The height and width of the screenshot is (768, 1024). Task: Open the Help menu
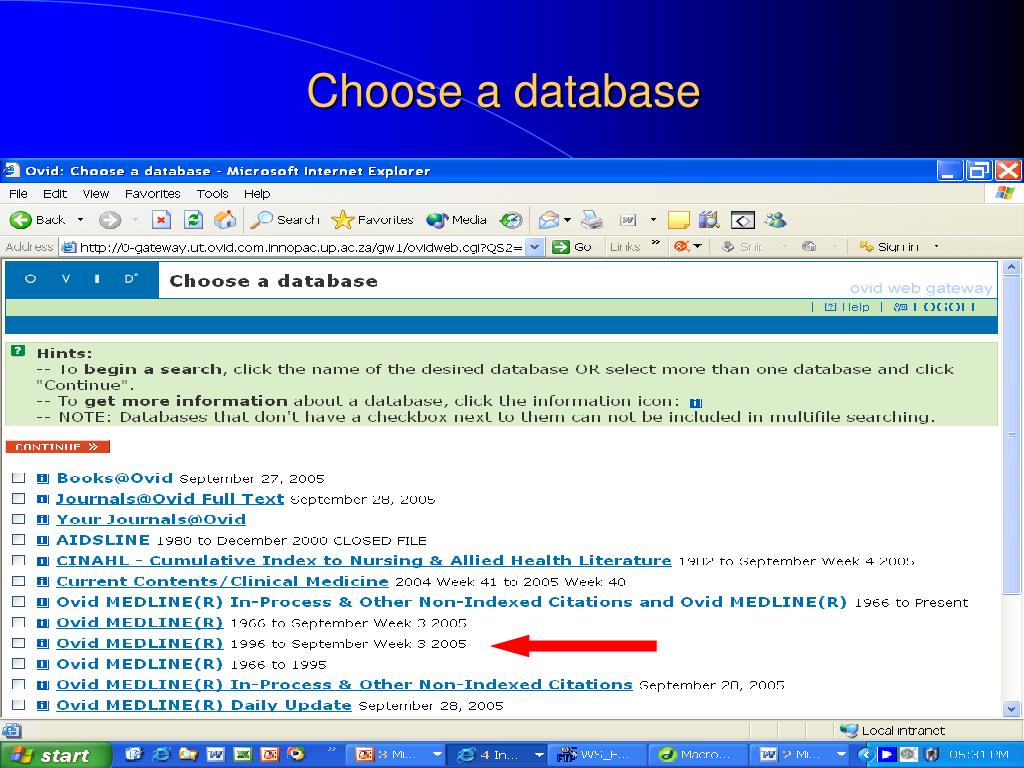click(257, 194)
